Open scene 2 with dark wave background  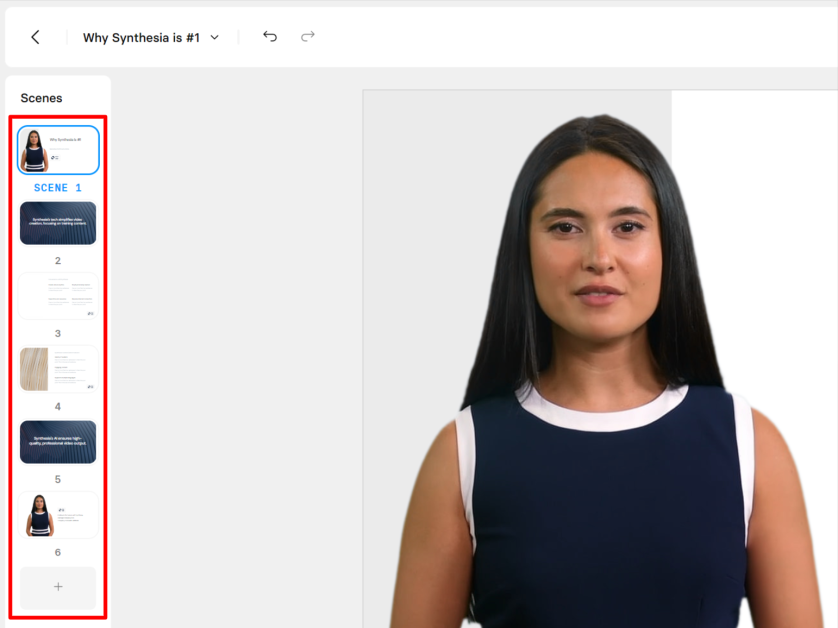(x=58, y=223)
